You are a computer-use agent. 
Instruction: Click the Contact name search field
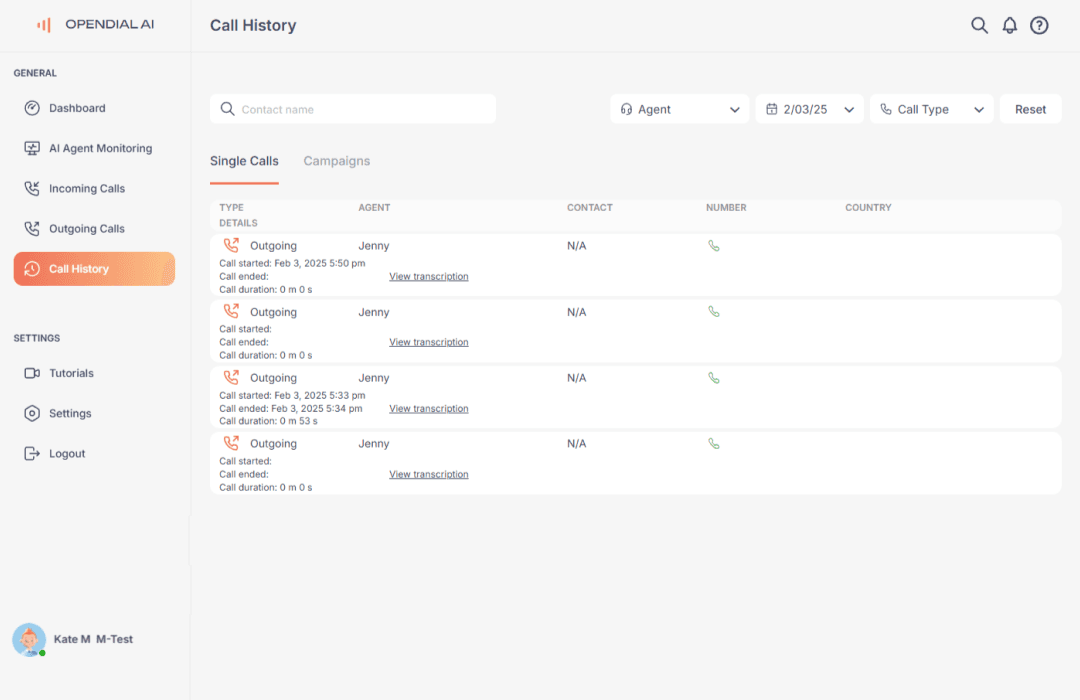pyautogui.click(x=352, y=108)
